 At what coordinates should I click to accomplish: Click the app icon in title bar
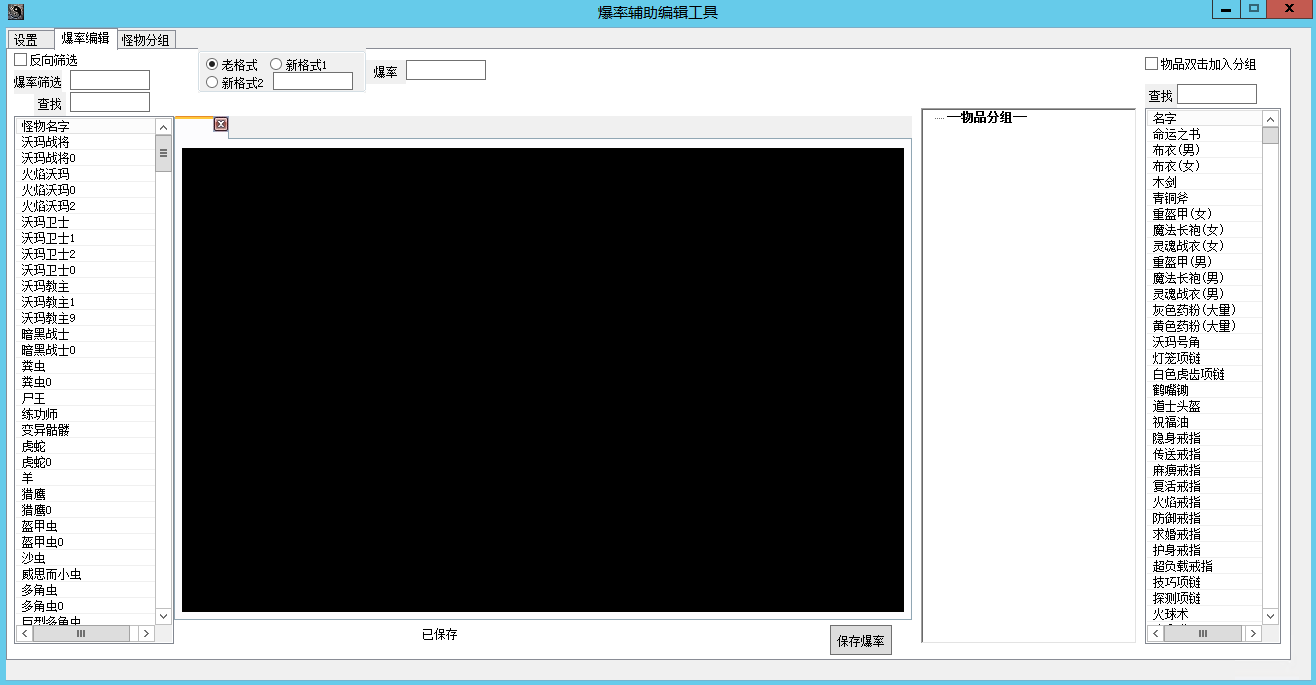click(x=15, y=12)
